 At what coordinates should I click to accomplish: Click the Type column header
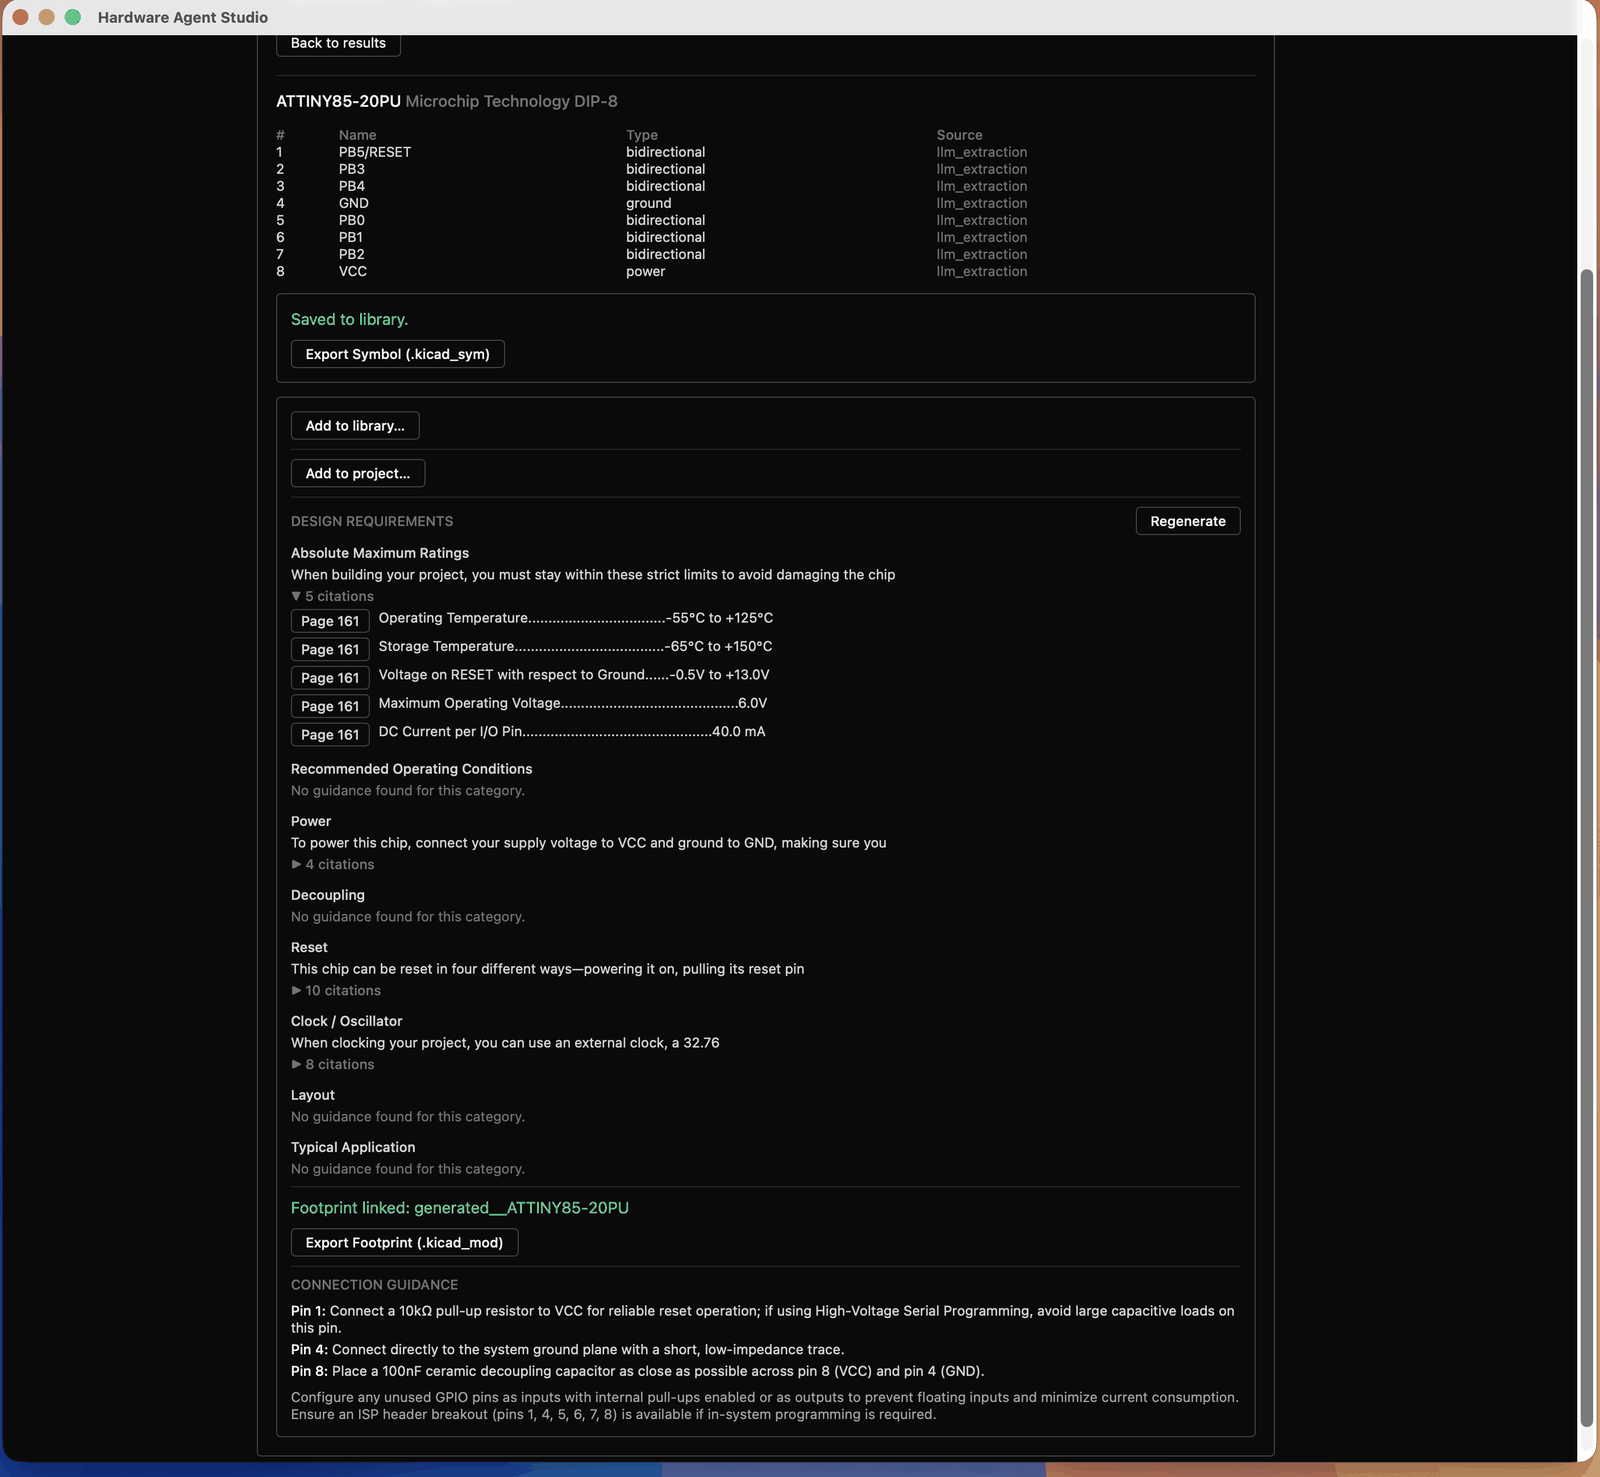tap(642, 135)
